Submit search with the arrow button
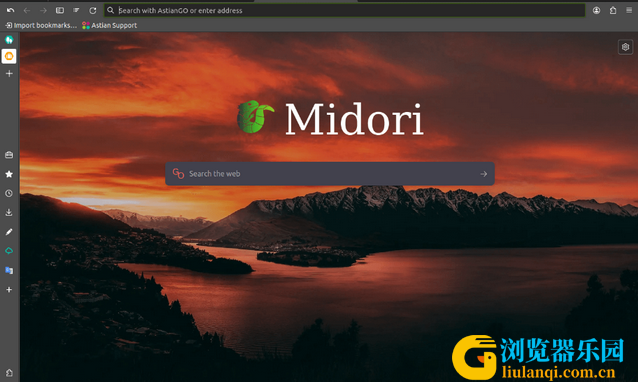The height and width of the screenshot is (382, 638). tap(483, 174)
